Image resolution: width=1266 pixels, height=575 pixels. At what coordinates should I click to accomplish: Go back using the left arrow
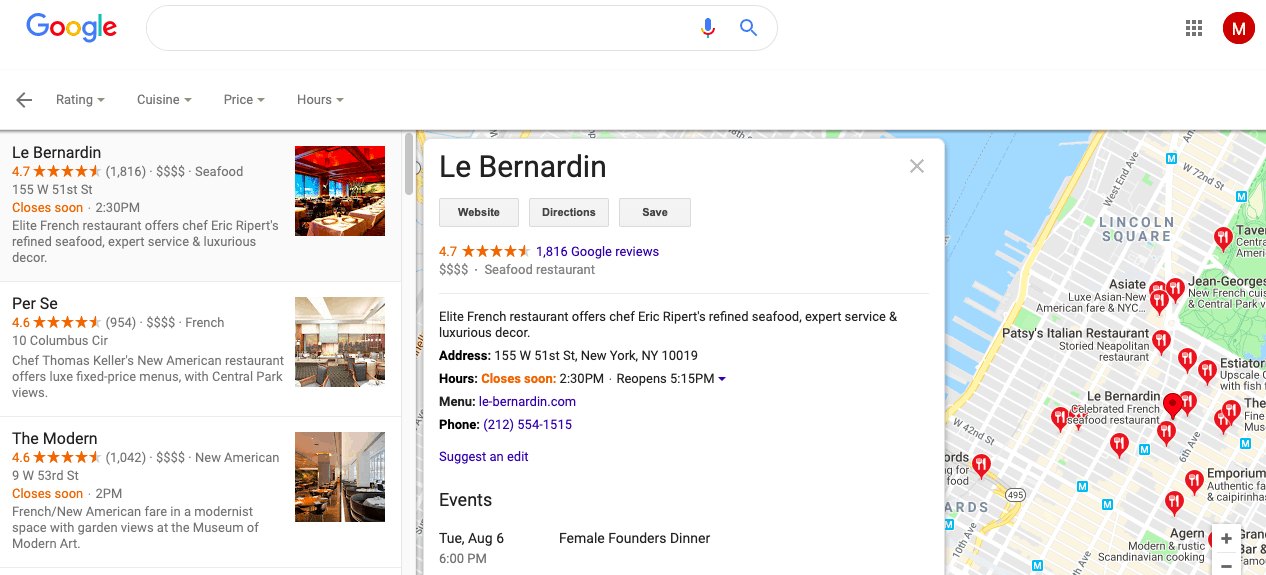pos(24,100)
